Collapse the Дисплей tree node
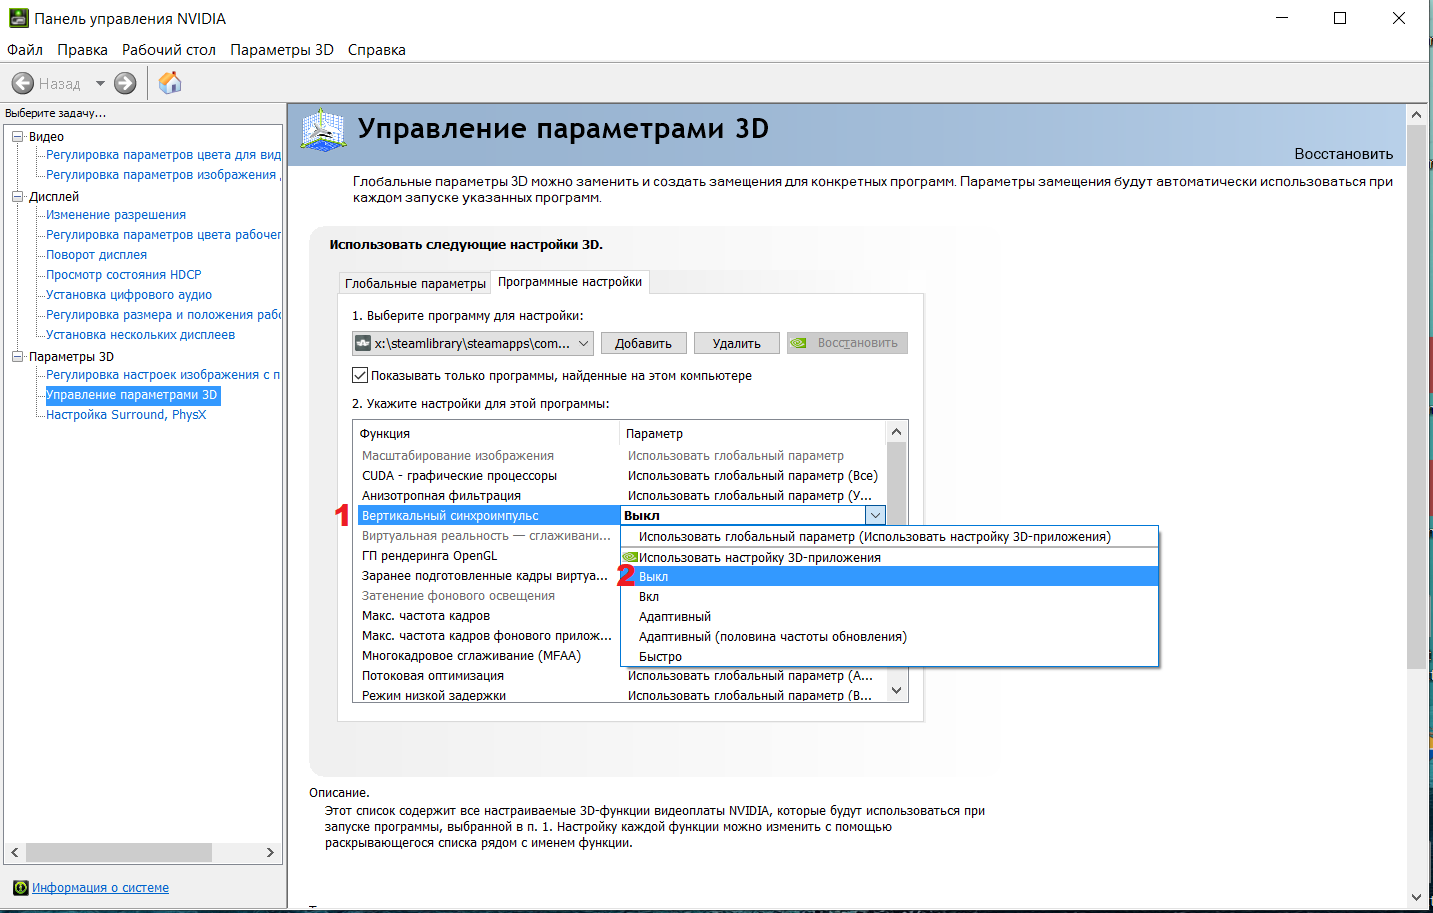Screen dimensions: 1433x913 18,197
